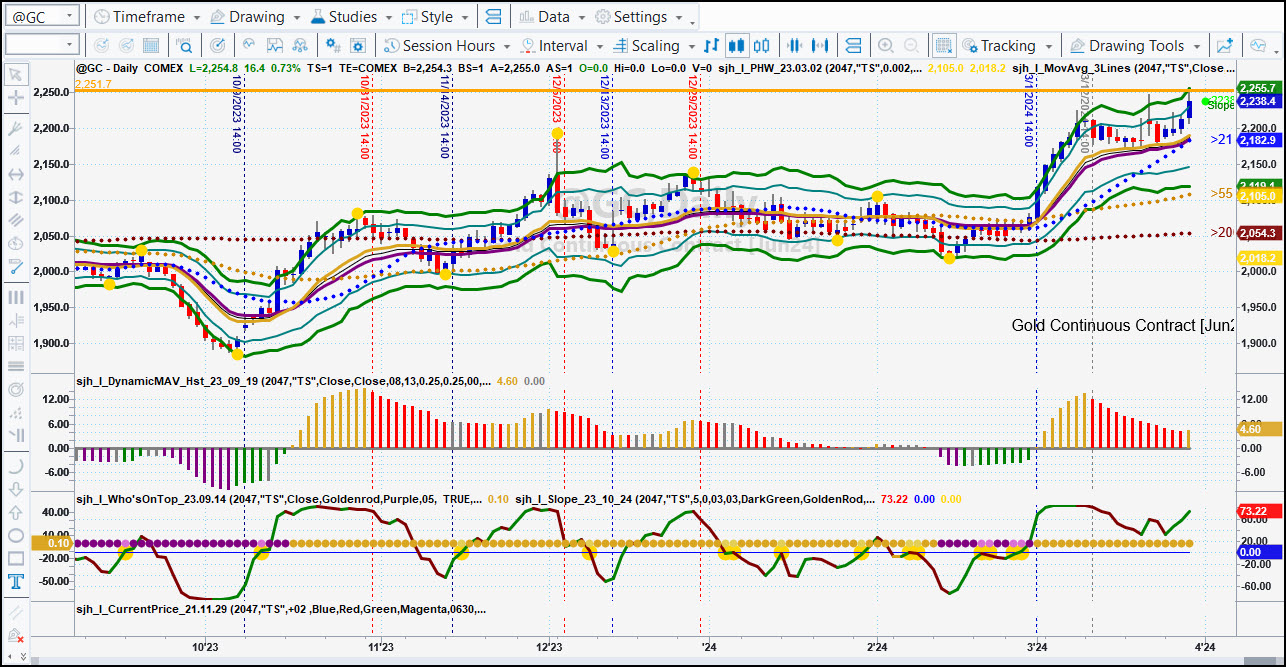Toggle the narrow bar spacing button

[x=795, y=45]
